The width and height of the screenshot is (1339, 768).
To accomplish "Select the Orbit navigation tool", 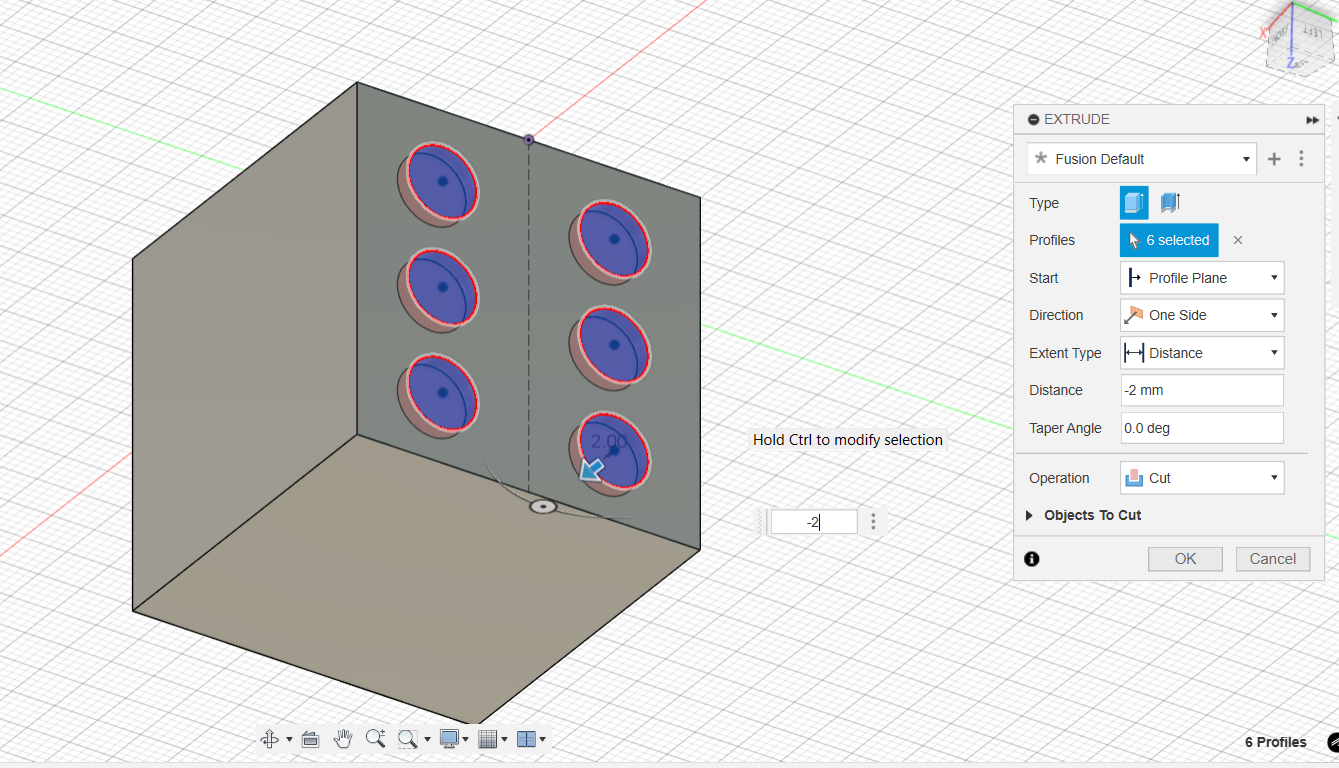I will click(269, 739).
